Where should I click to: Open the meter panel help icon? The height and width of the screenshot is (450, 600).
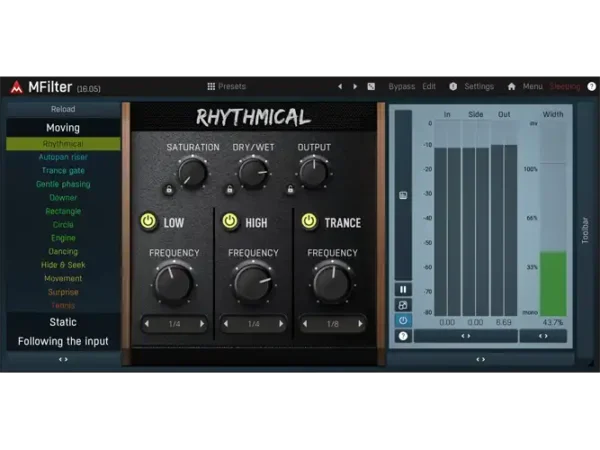point(403,336)
